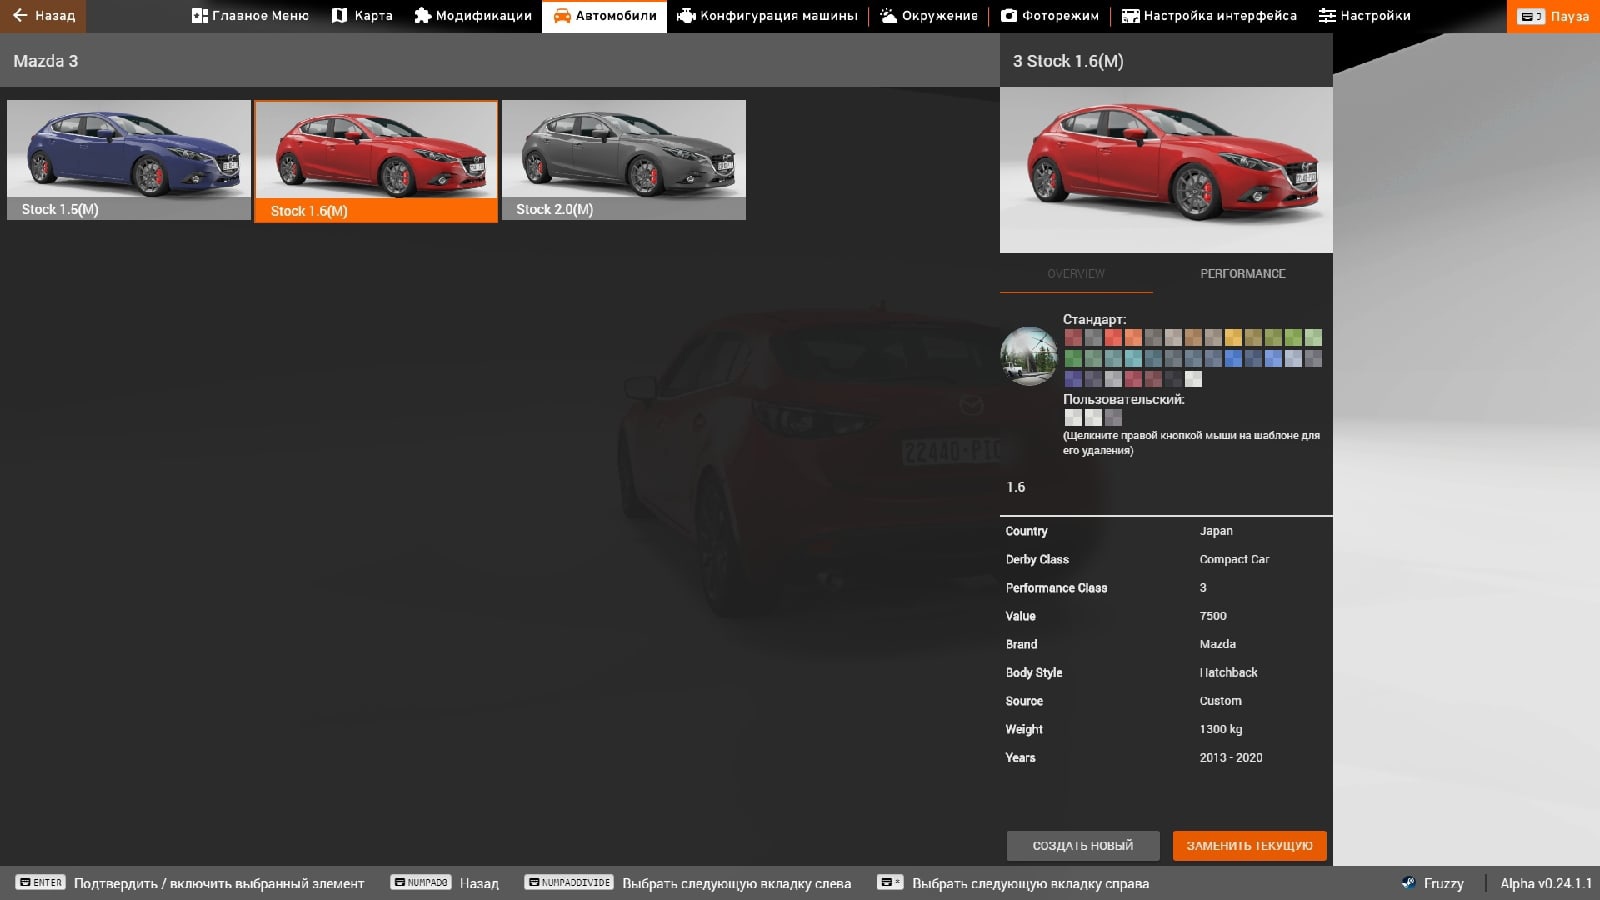
Task: Pick the white standard color swatch
Action: 1193,379
